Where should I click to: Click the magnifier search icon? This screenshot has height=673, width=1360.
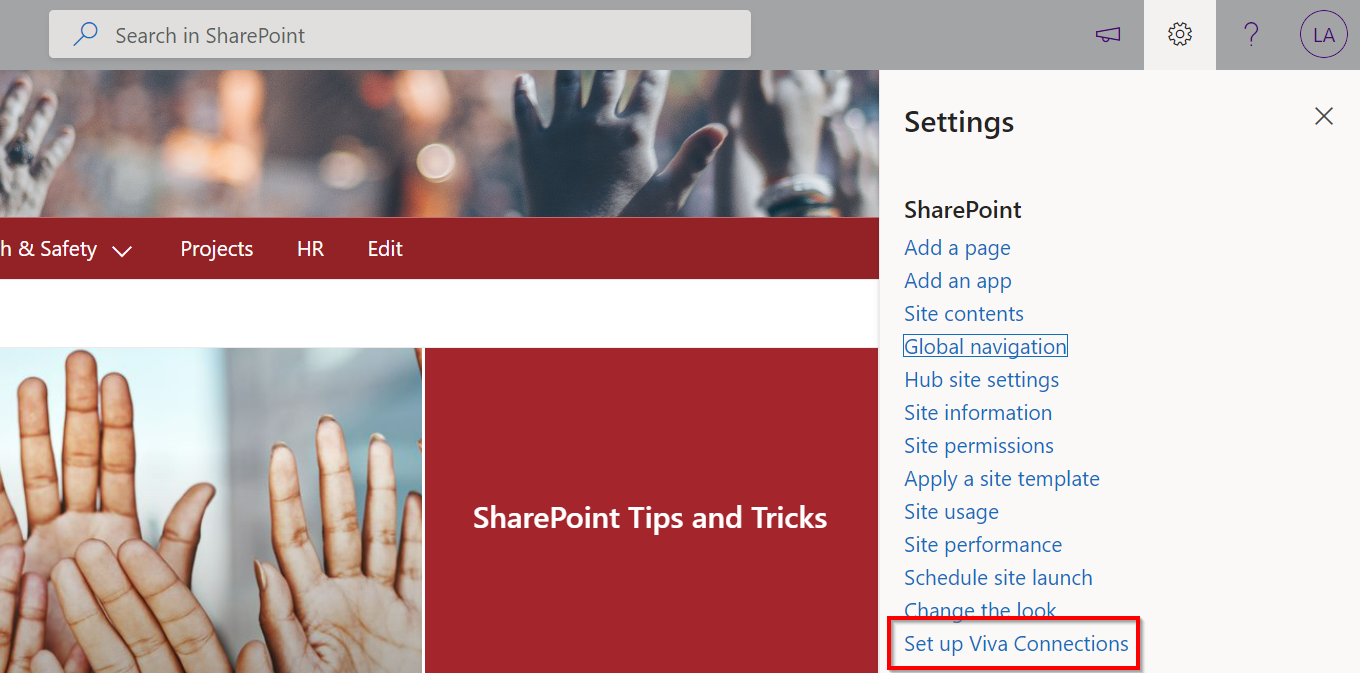(86, 35)
